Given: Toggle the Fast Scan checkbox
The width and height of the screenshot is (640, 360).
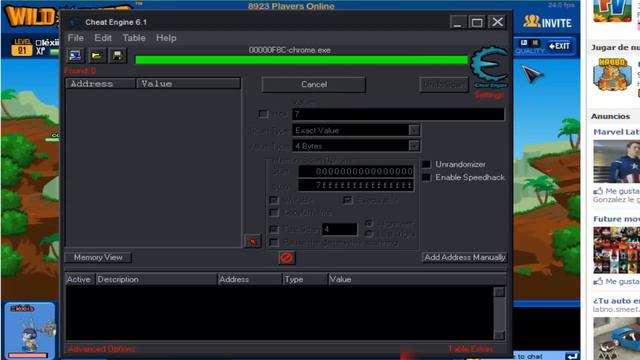Looking at the screenshot, I should point(274,229).
